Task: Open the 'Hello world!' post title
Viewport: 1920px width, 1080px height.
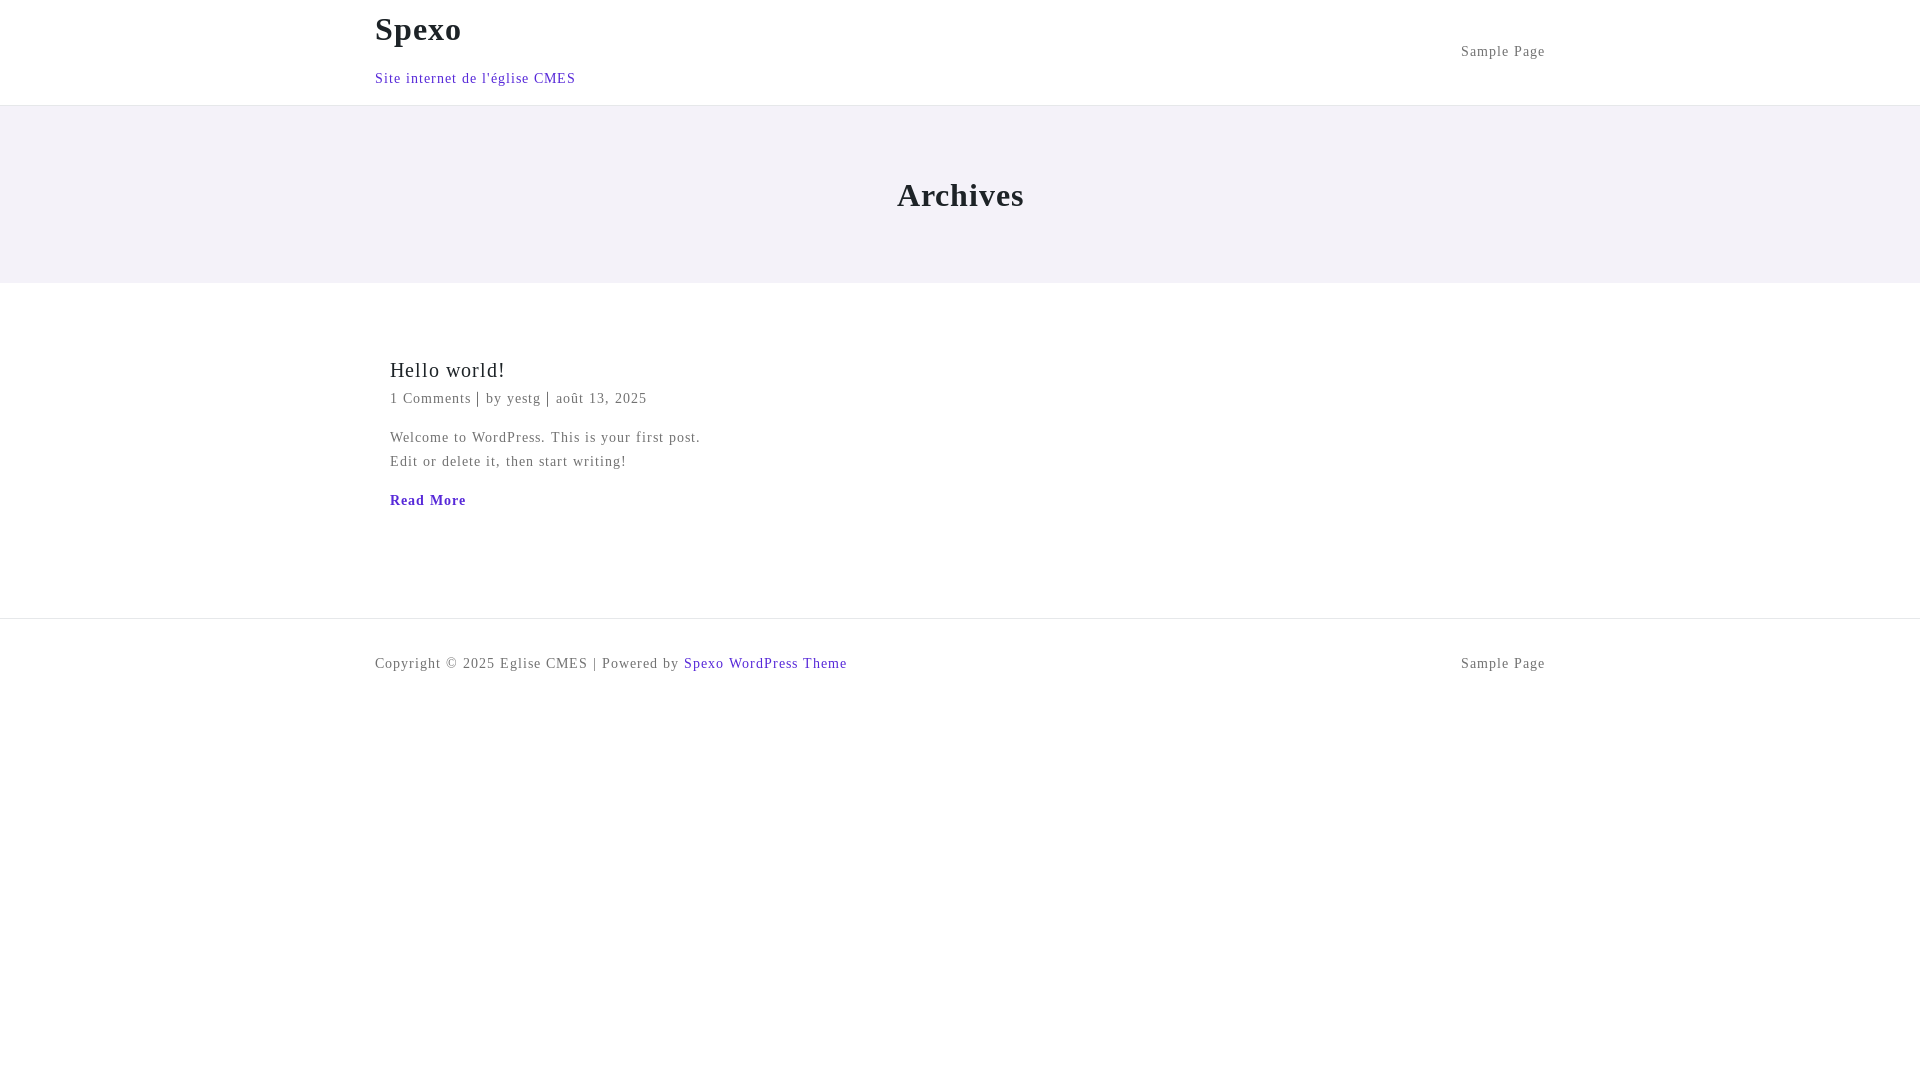Action: pyautogui.click(x=447, y=370)
